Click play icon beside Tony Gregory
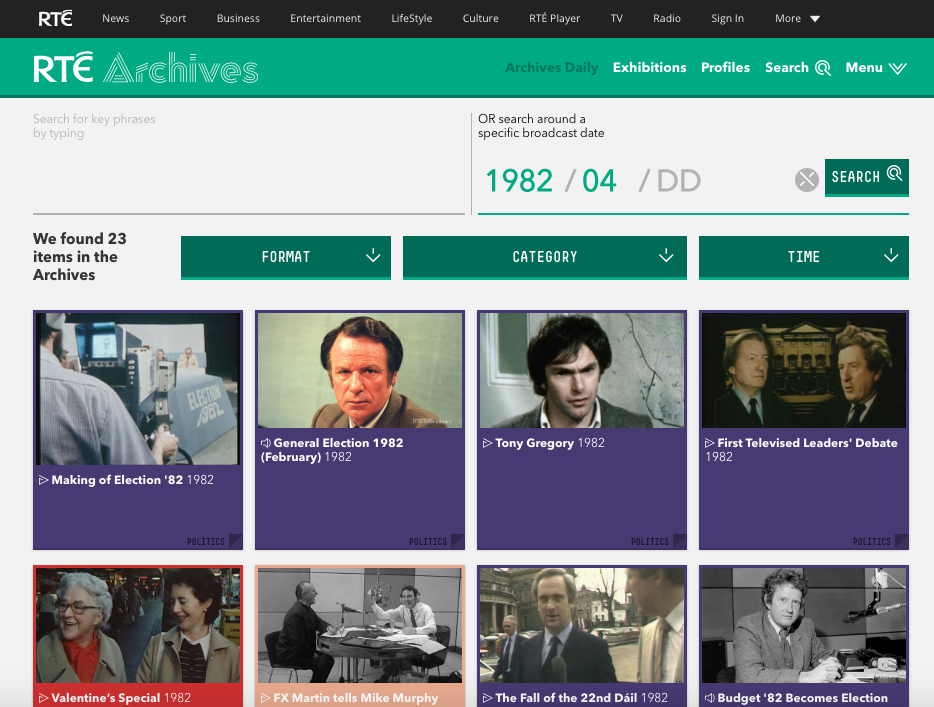The width and height of the screenshot is (934, 707). click(x=487, y=443)
